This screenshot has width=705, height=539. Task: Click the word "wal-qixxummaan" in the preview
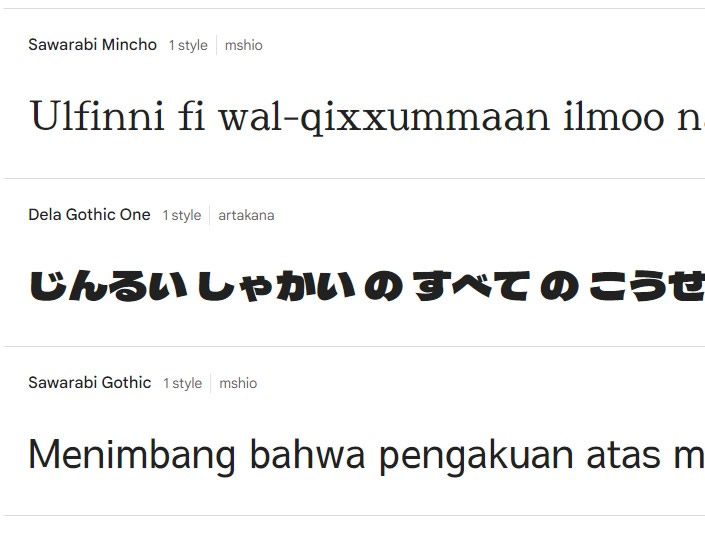pyautogui.click(x=384, y=117)
